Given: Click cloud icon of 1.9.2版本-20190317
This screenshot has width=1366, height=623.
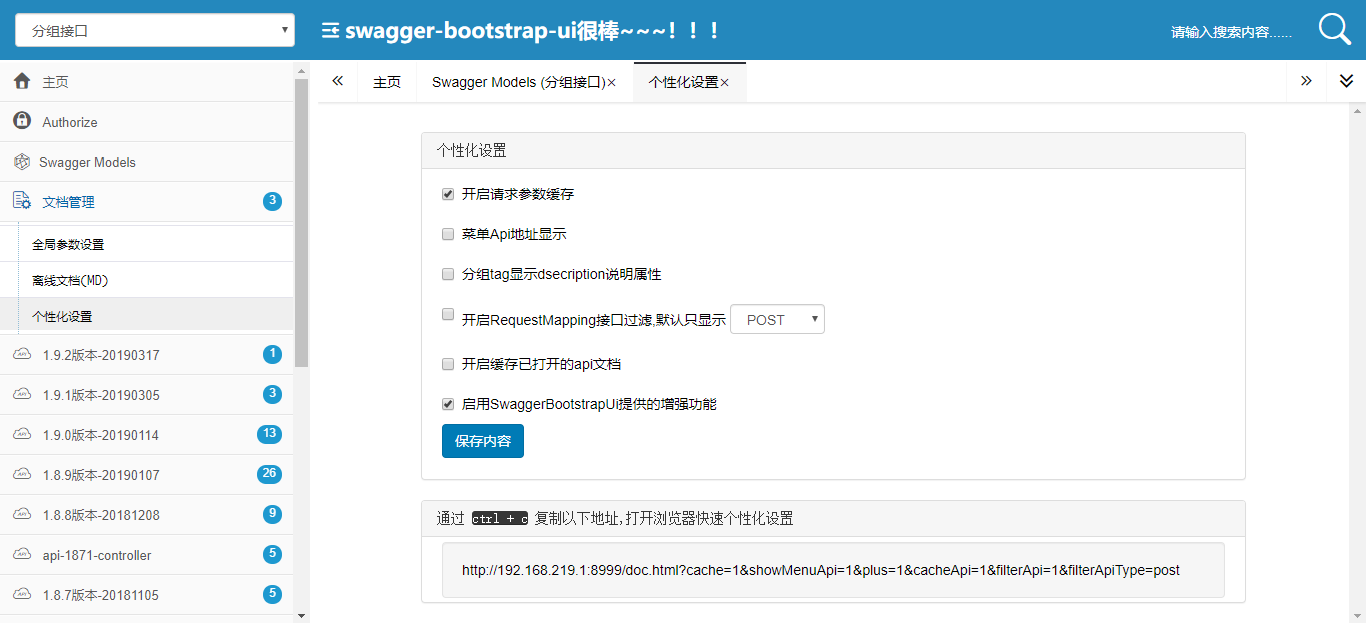Looking at the screenshot, I should click(22, 354).
